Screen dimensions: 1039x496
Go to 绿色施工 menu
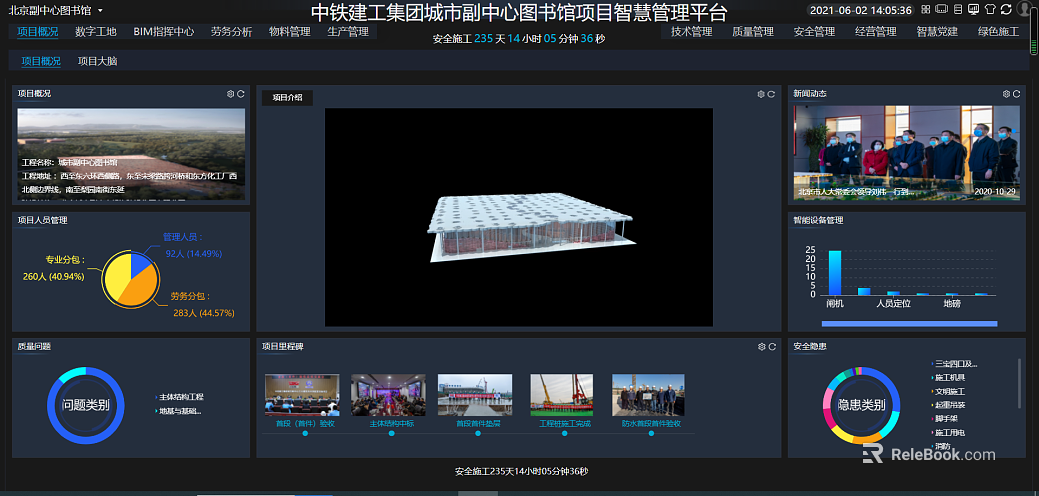[999, 32]
